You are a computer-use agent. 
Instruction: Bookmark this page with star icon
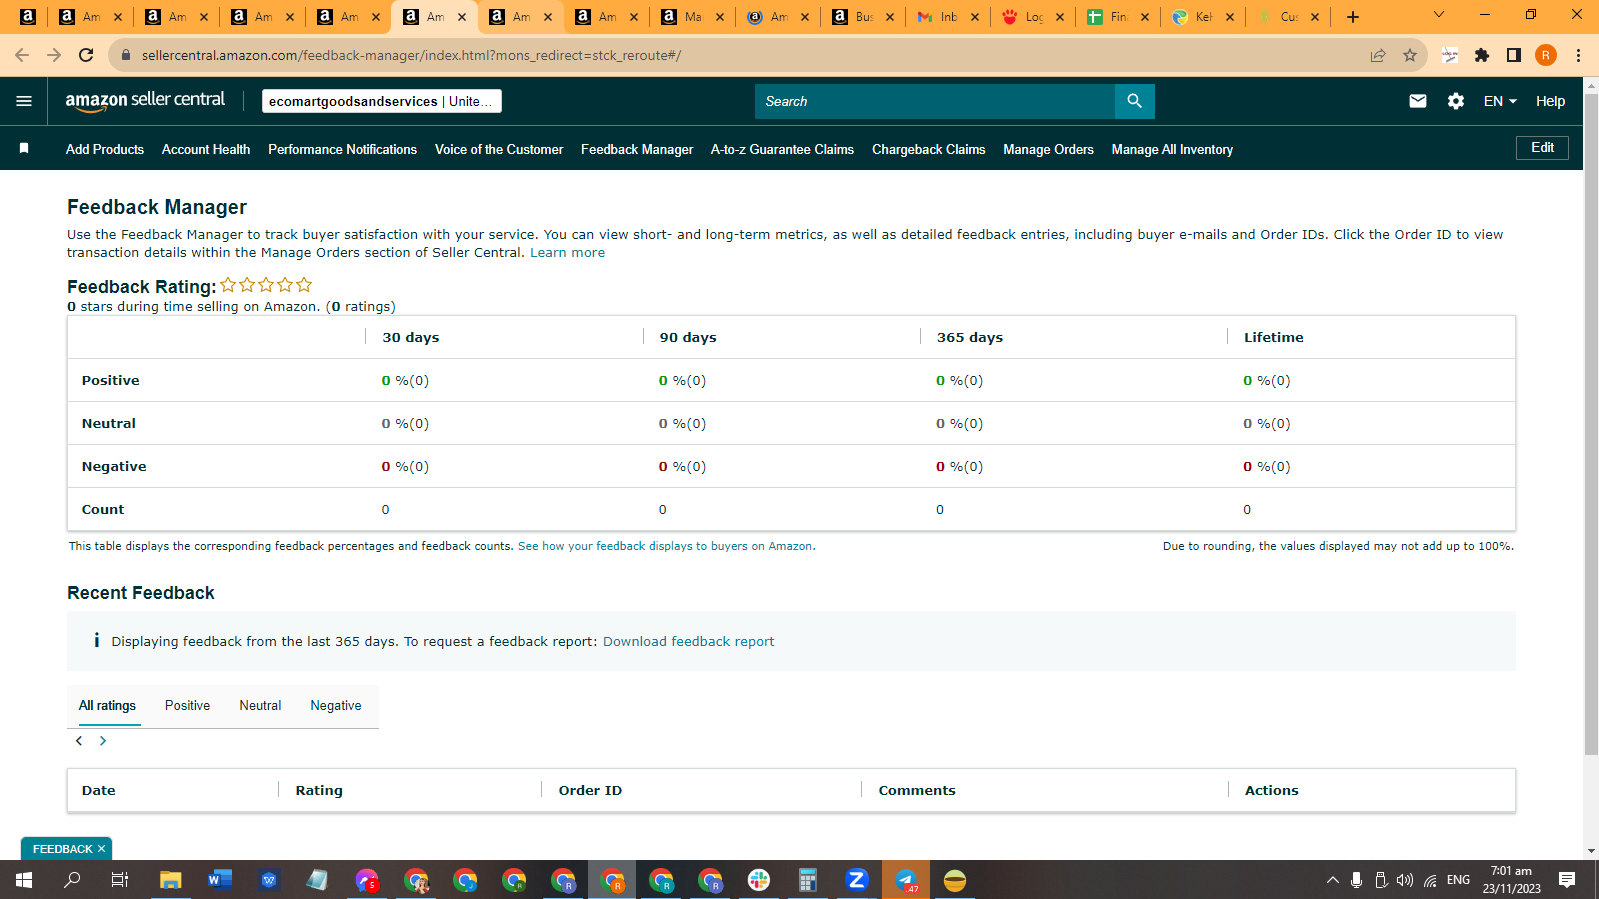pyautogui.click(x=1410, y=55)
